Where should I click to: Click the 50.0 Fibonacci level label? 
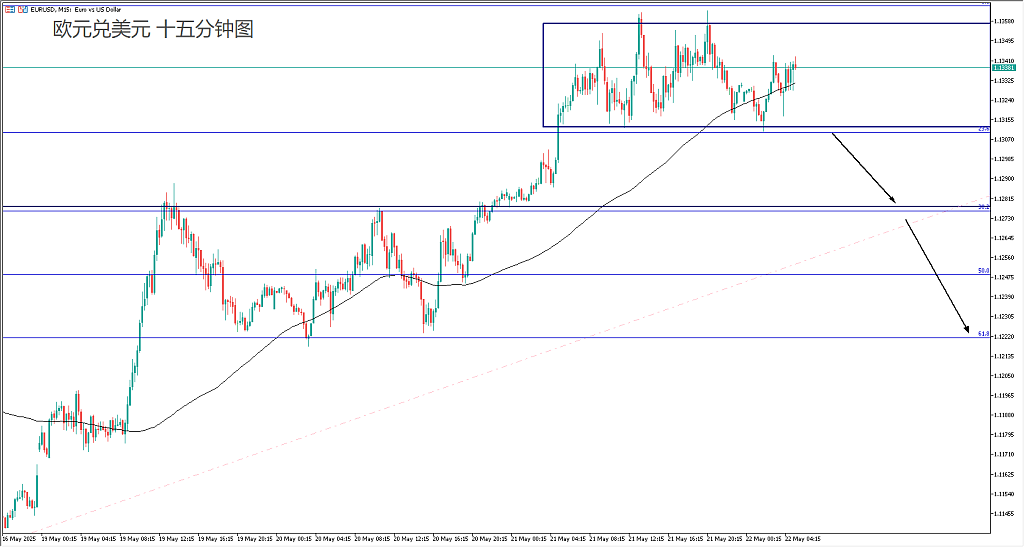(984, 270)
